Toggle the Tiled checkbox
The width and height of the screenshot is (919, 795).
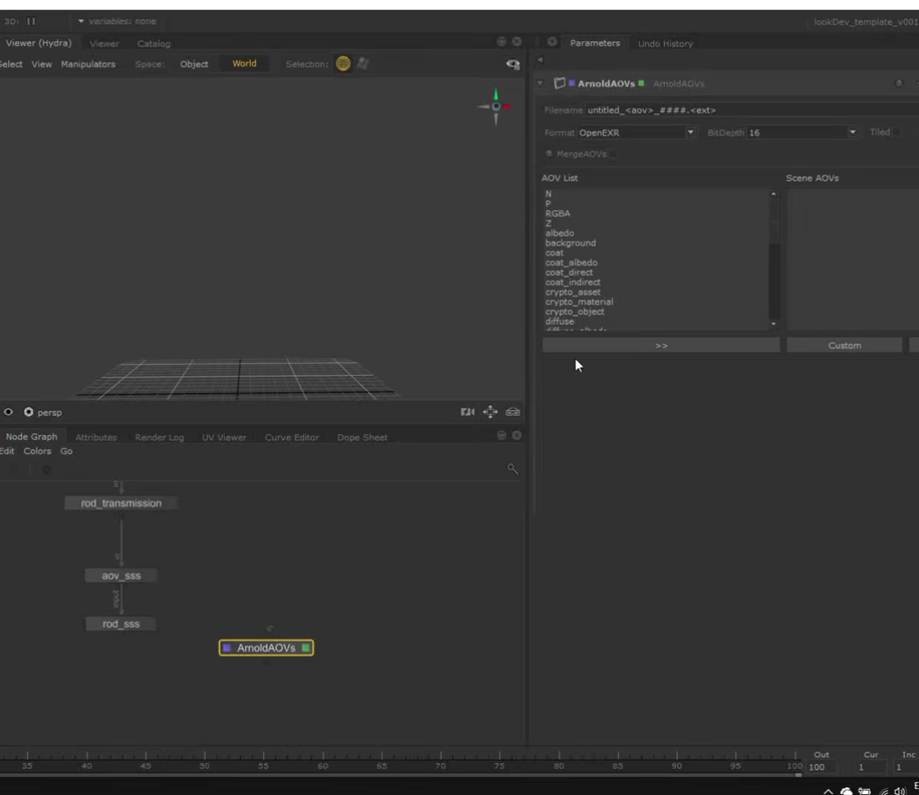click(897, 132)
